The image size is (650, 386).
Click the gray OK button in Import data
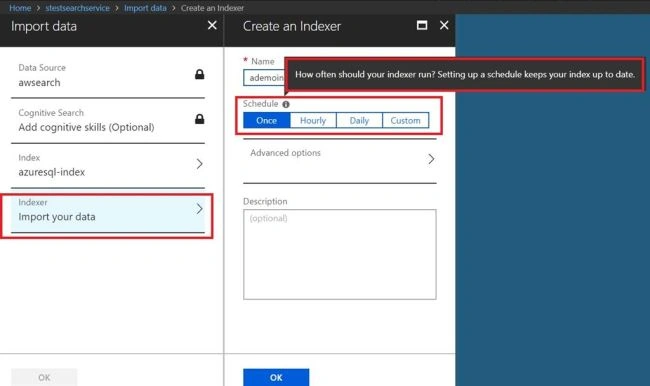point(44,377)
